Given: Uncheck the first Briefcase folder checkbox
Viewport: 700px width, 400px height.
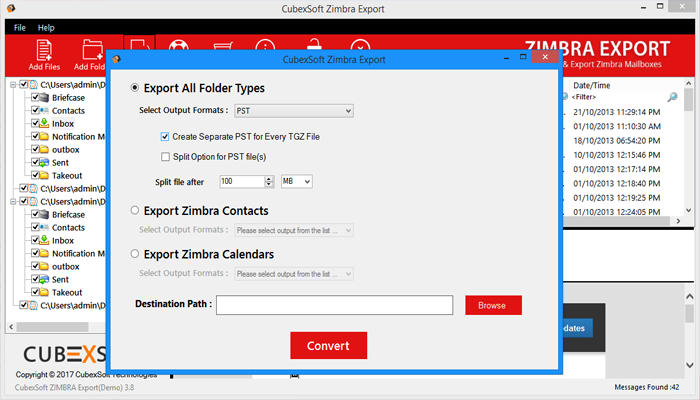Looking at the screenshot, I should coord(35,97).
